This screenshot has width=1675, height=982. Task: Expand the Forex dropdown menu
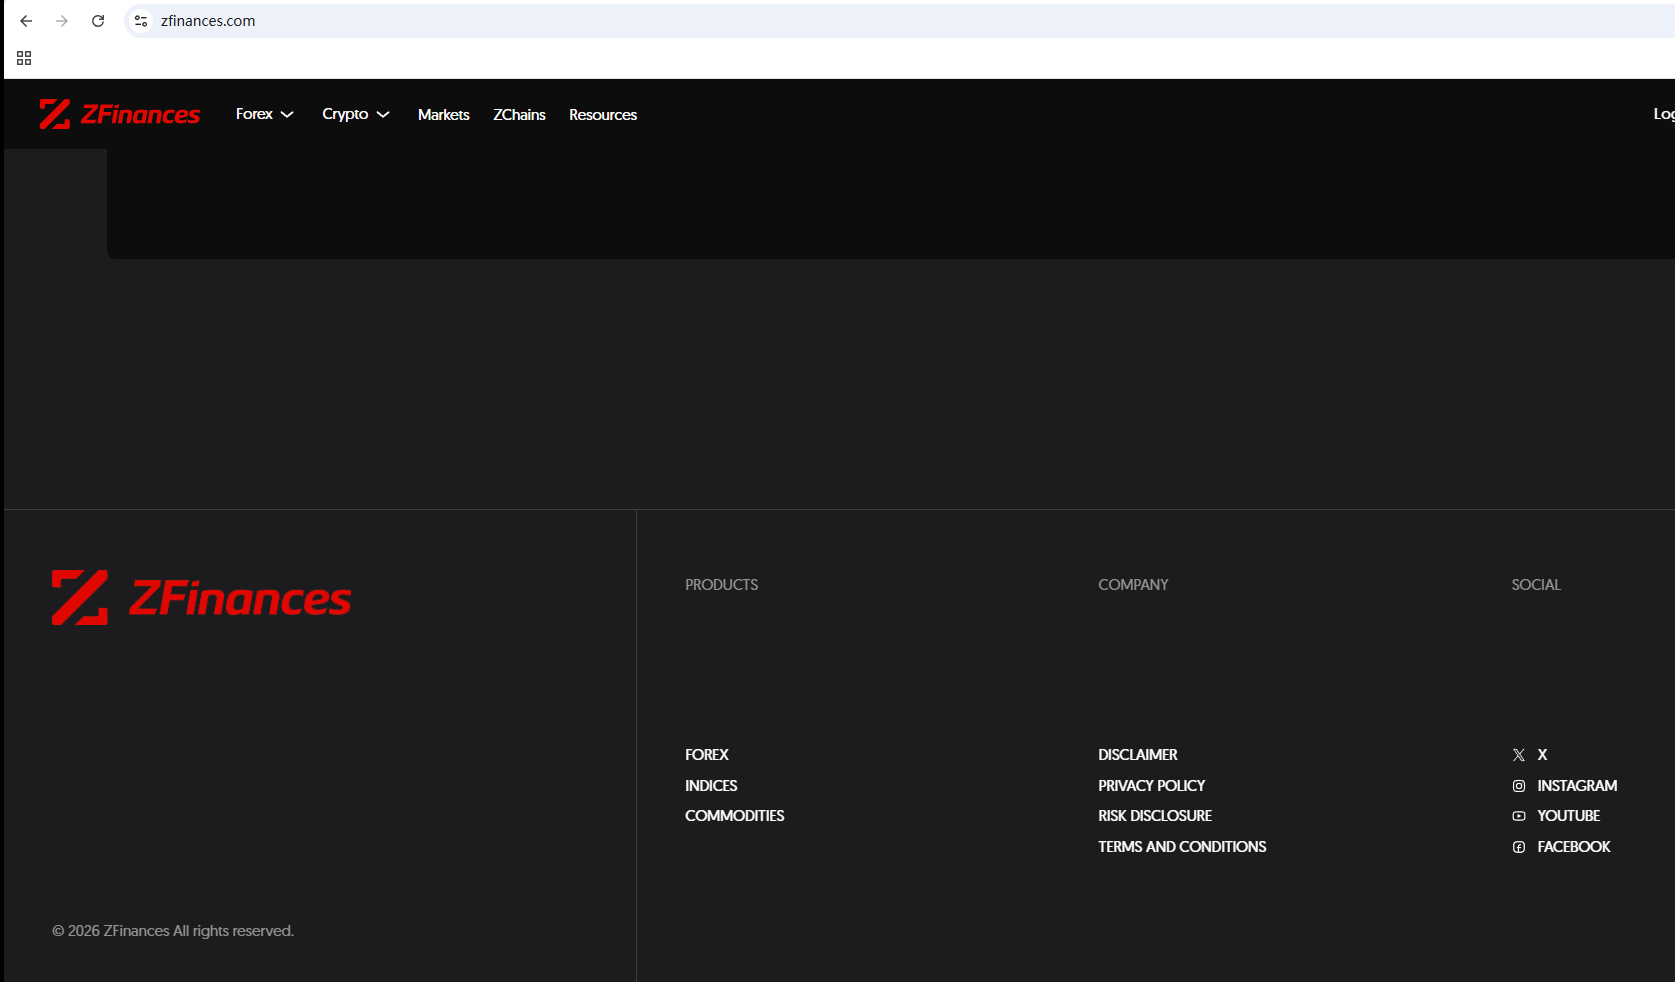pos(264,114)
